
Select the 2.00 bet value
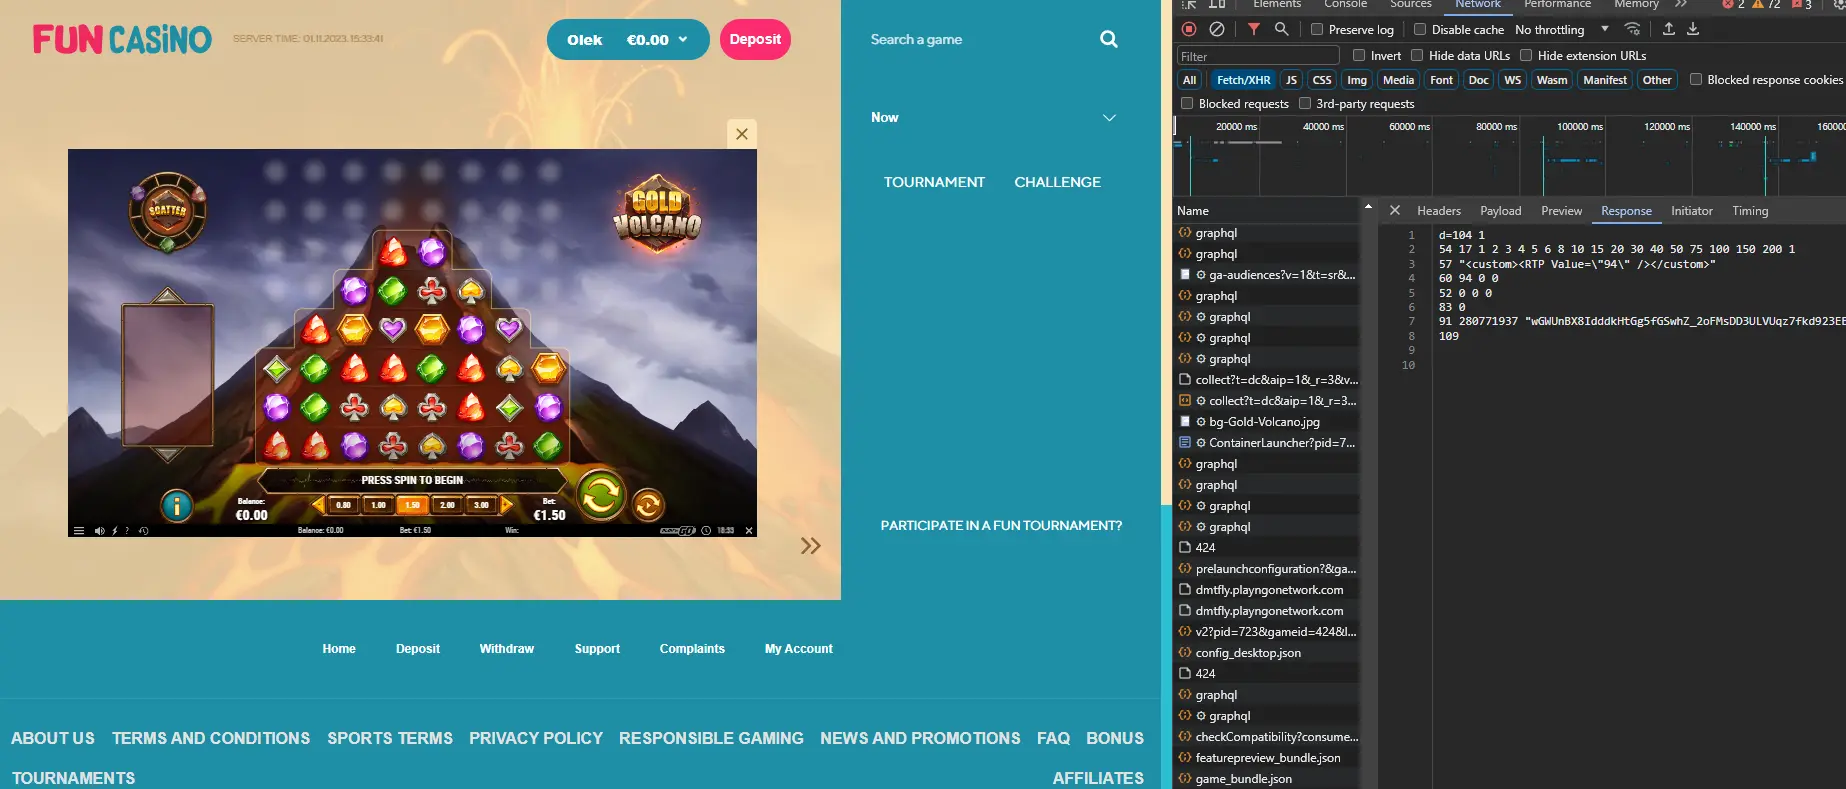pyautogui.click(x=447, y=505)
